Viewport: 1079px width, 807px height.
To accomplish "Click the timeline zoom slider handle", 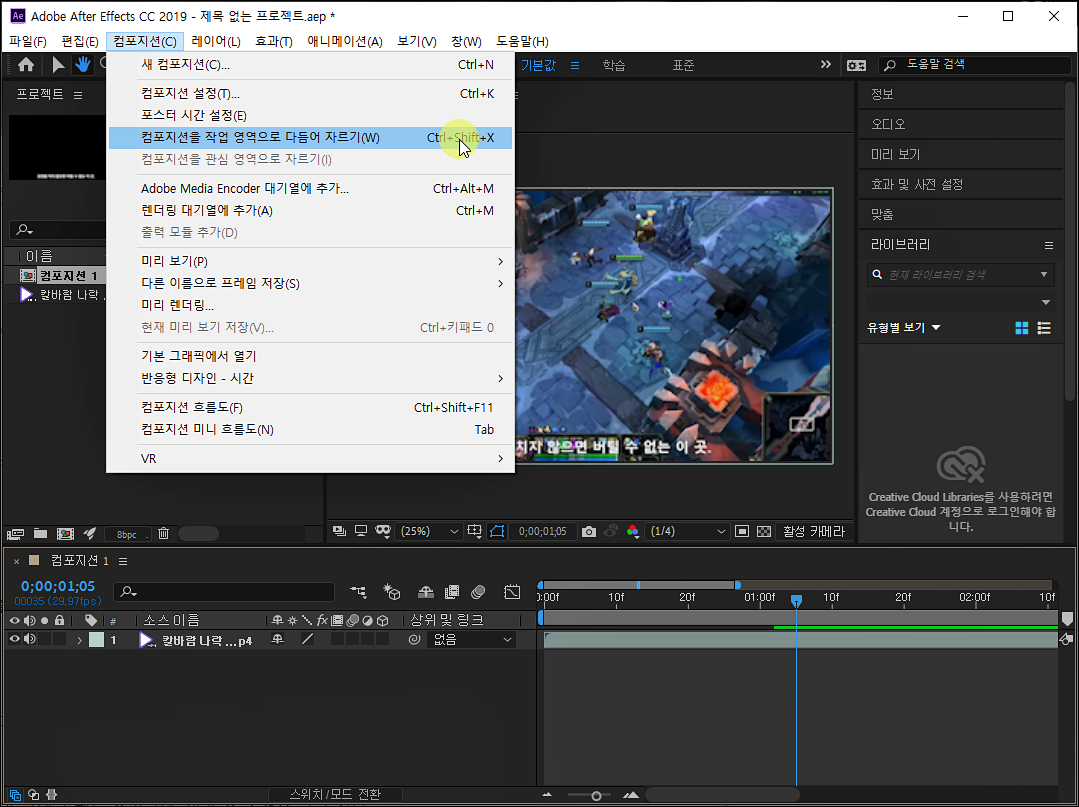I will (596, 796).
